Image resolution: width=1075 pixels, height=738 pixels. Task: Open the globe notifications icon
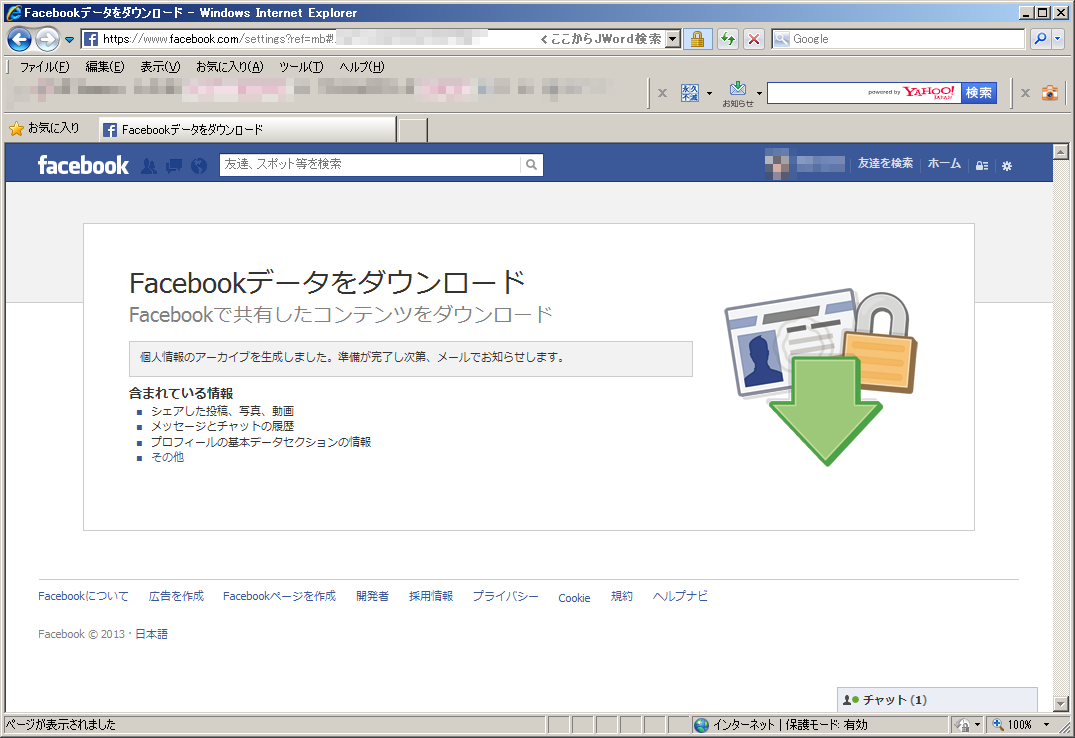199,165
